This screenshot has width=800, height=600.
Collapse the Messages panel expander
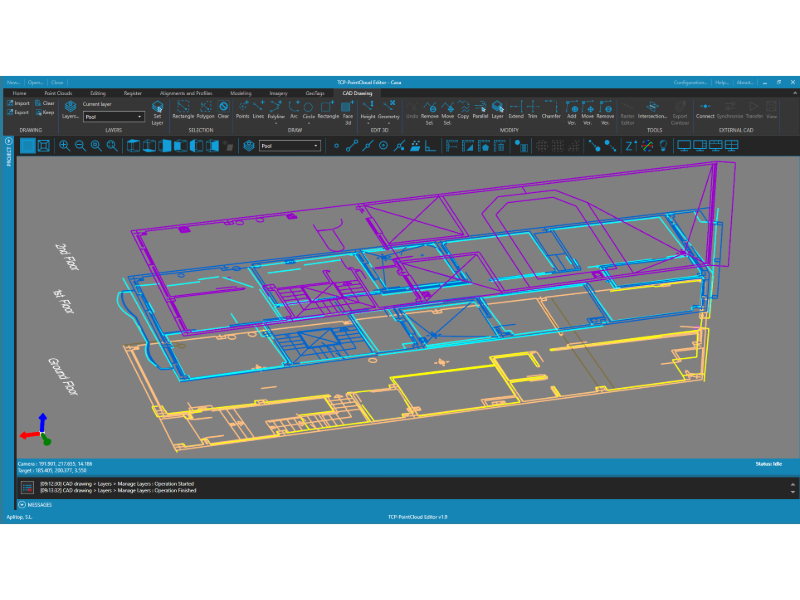coord(22,505)
